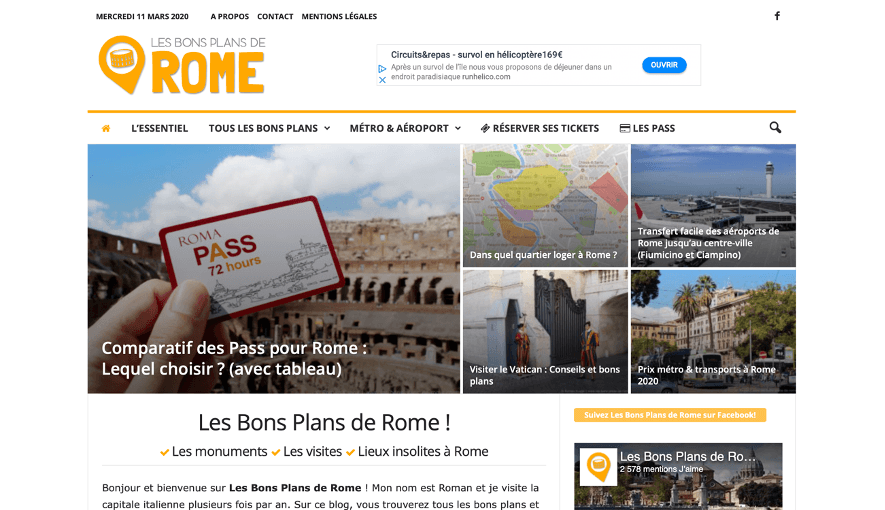The height and width of the screenshot is (510, 885).
Task: Click the Facebook page profile logo thumbnail
Action: (x=598, y=467)
